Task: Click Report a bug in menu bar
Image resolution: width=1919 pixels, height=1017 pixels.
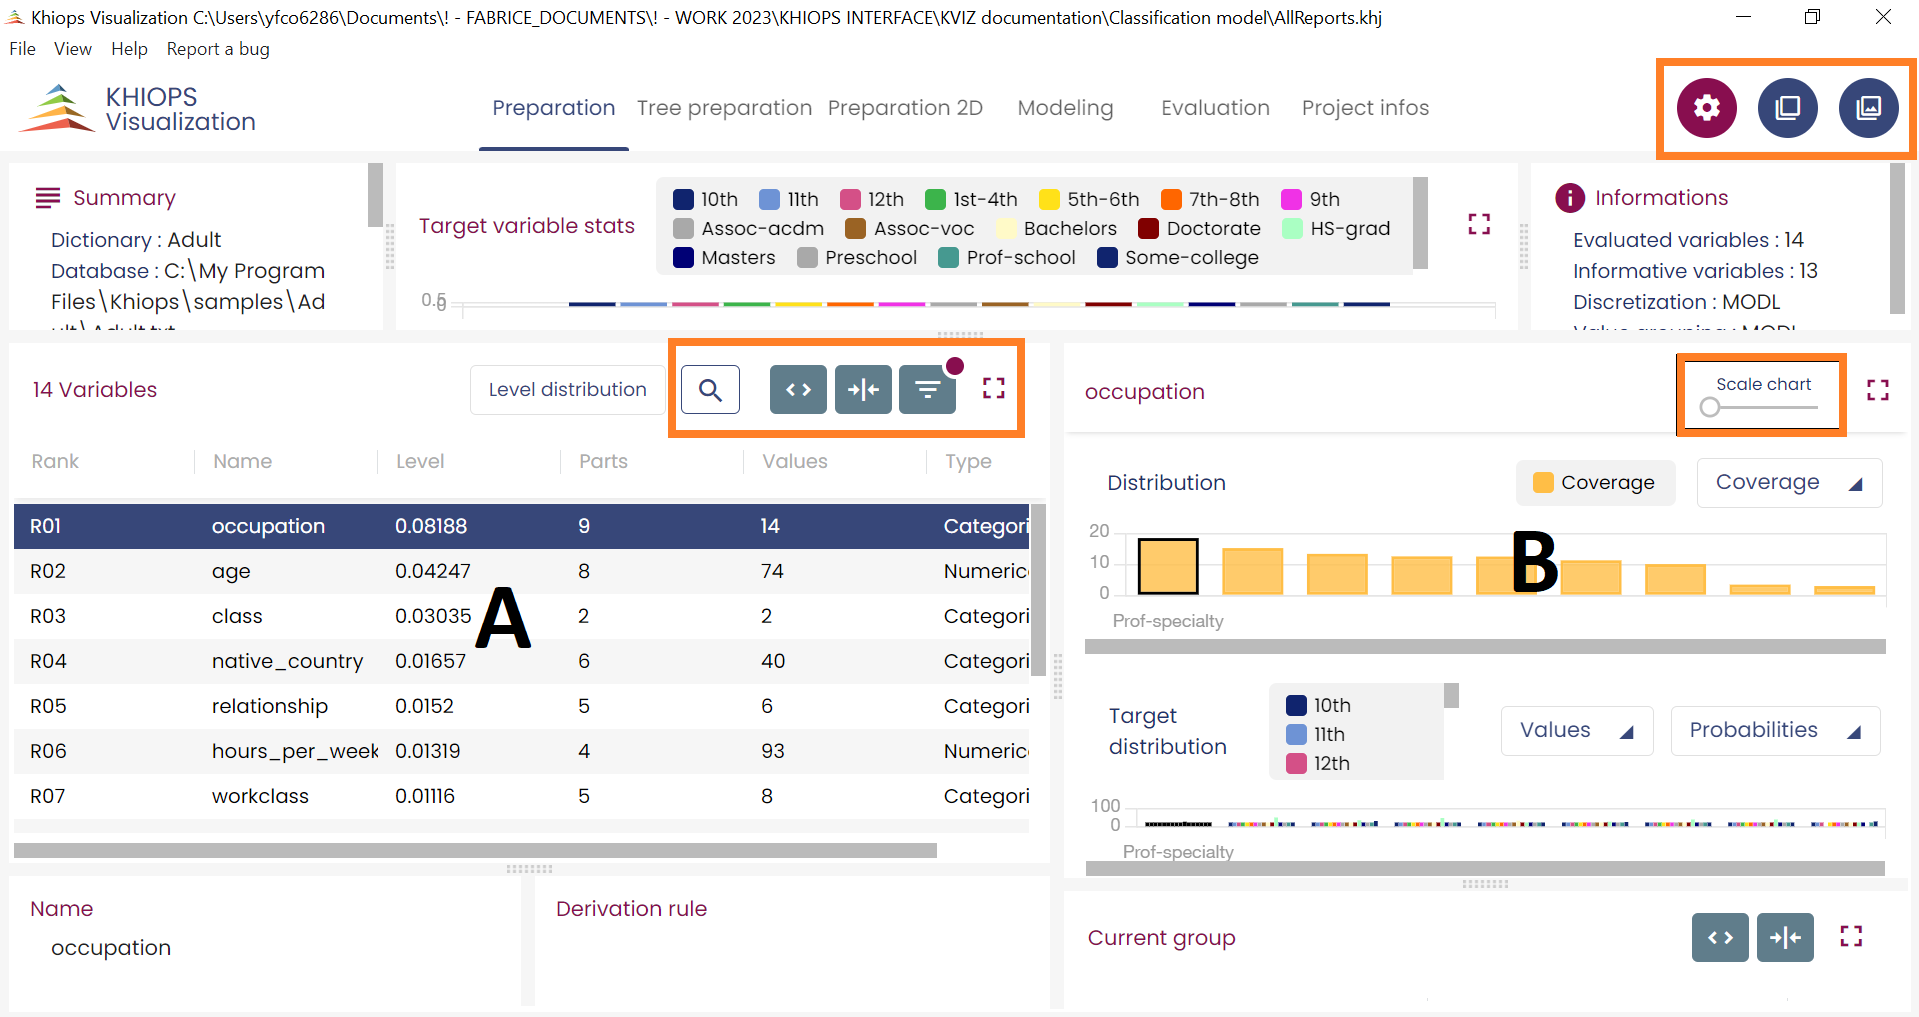Action: coord(218,49)
